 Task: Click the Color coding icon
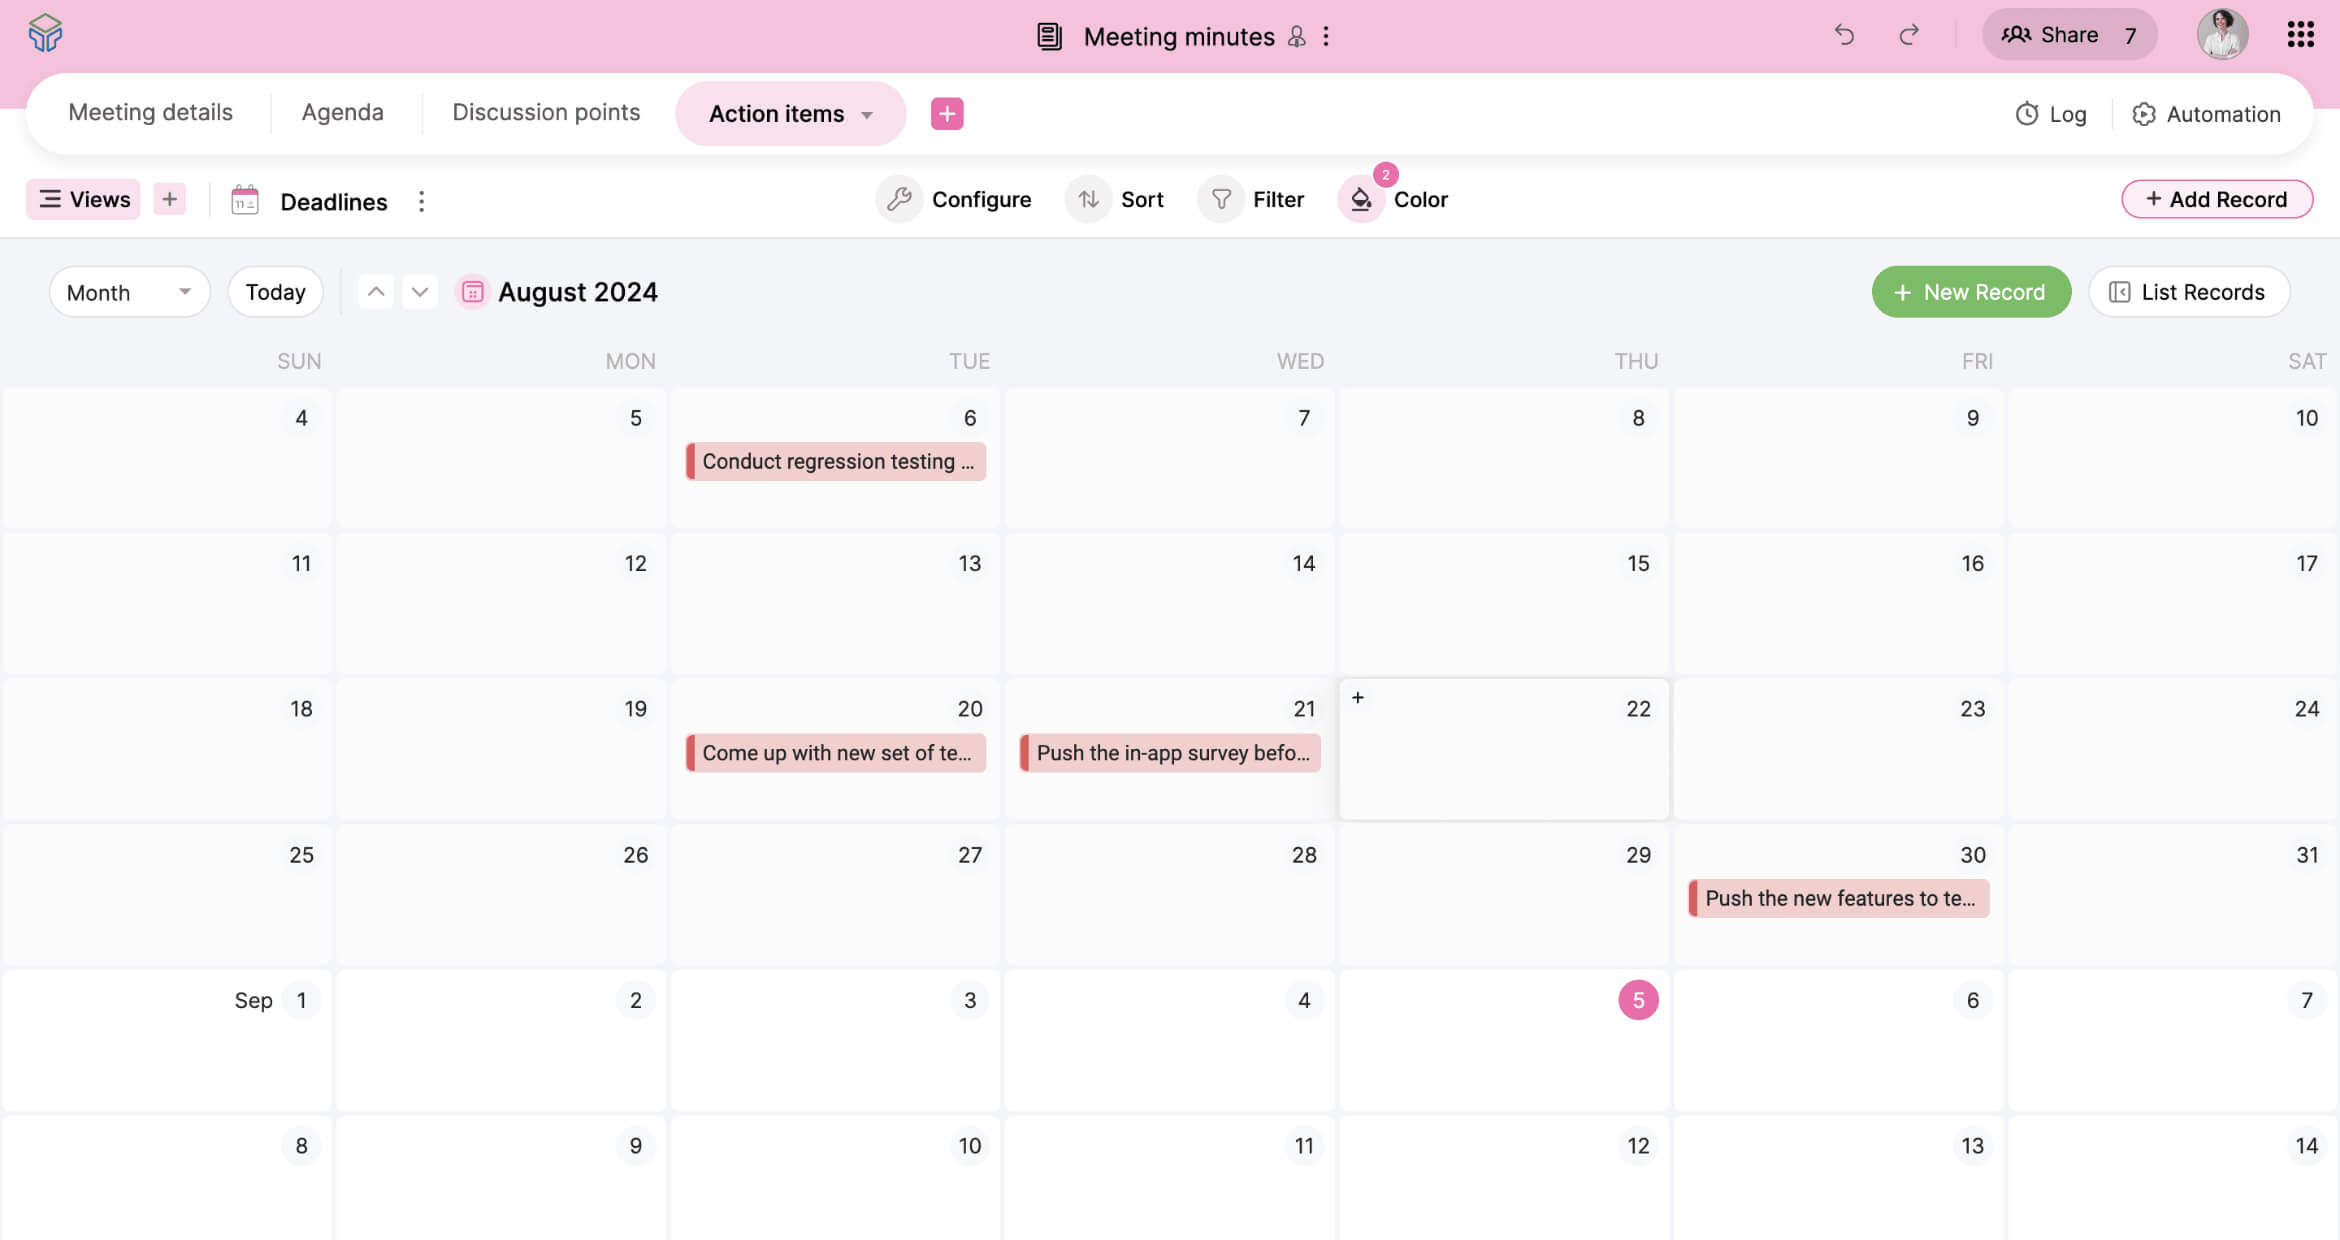pos(1360,199)
